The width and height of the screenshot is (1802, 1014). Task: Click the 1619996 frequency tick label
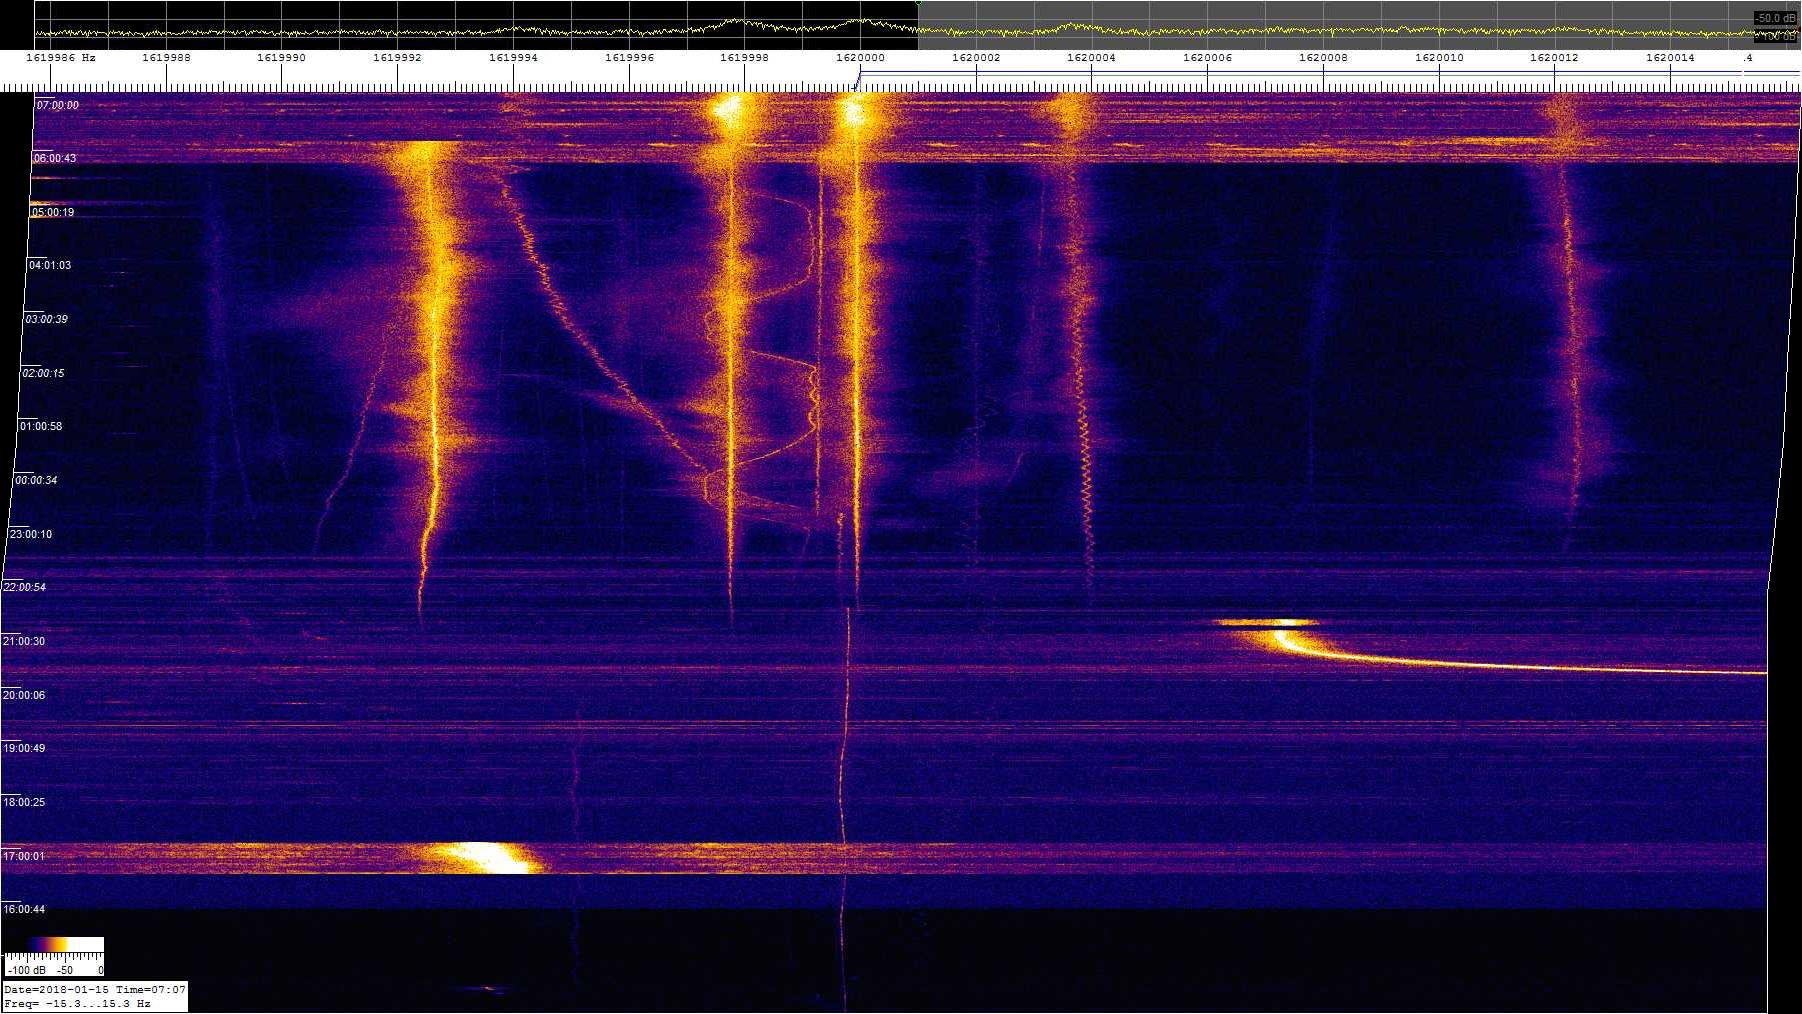(x=629, y=58)
